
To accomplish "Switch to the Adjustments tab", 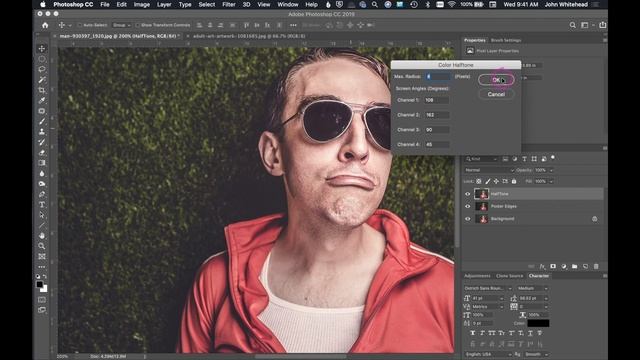I will tap(477, 276).
